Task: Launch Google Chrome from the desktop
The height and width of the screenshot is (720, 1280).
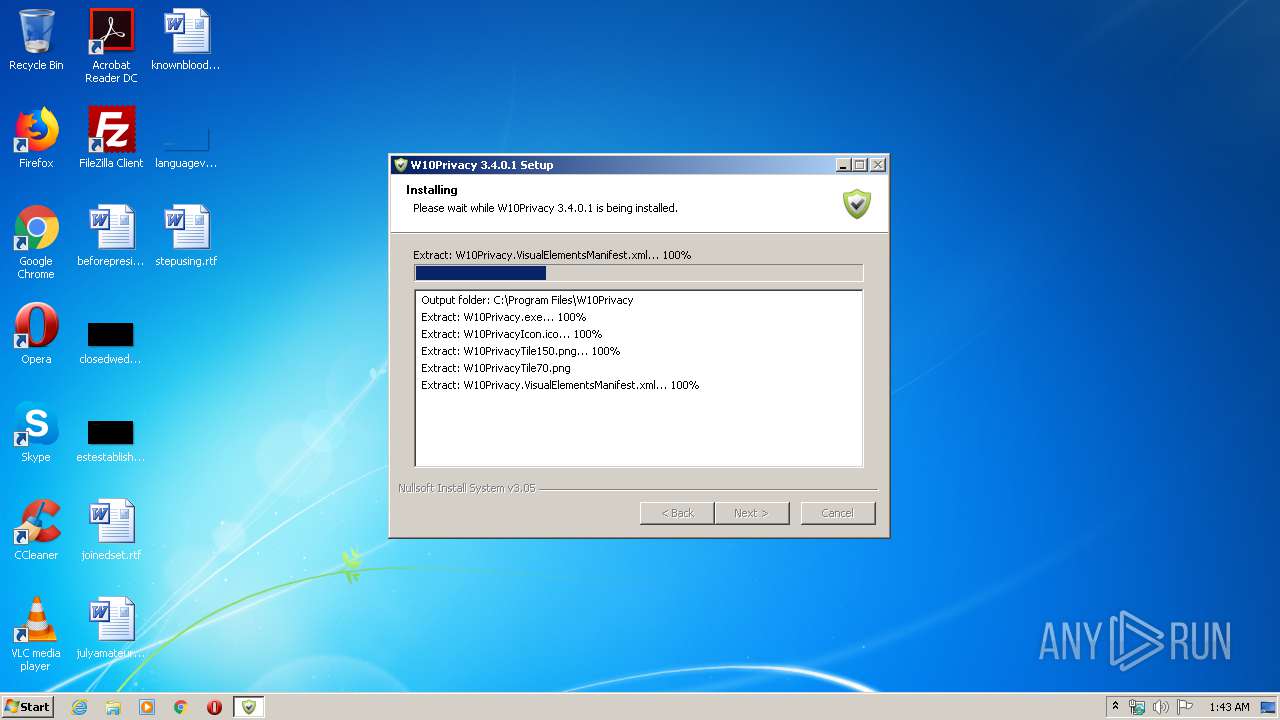Action: (36, 242)
